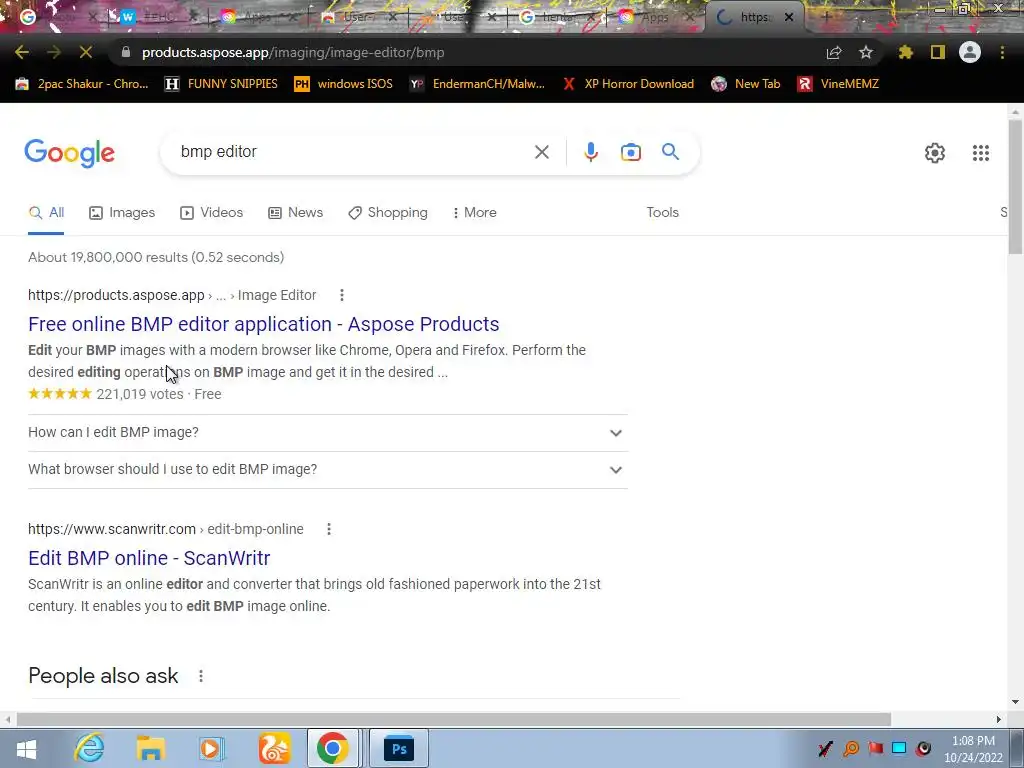Open the 'FUNNY SNIPPIES' bookmark
Viewport: 1024px width, 768px height.
(221, 84)
